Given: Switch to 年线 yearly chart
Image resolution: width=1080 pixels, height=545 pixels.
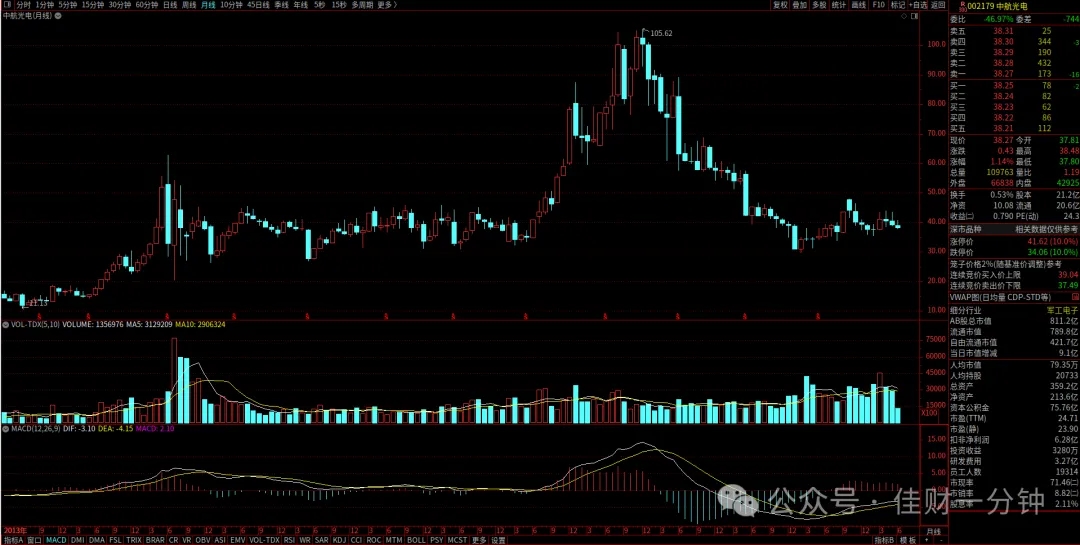Looking at the screenshot, I should tap(300, 5).
